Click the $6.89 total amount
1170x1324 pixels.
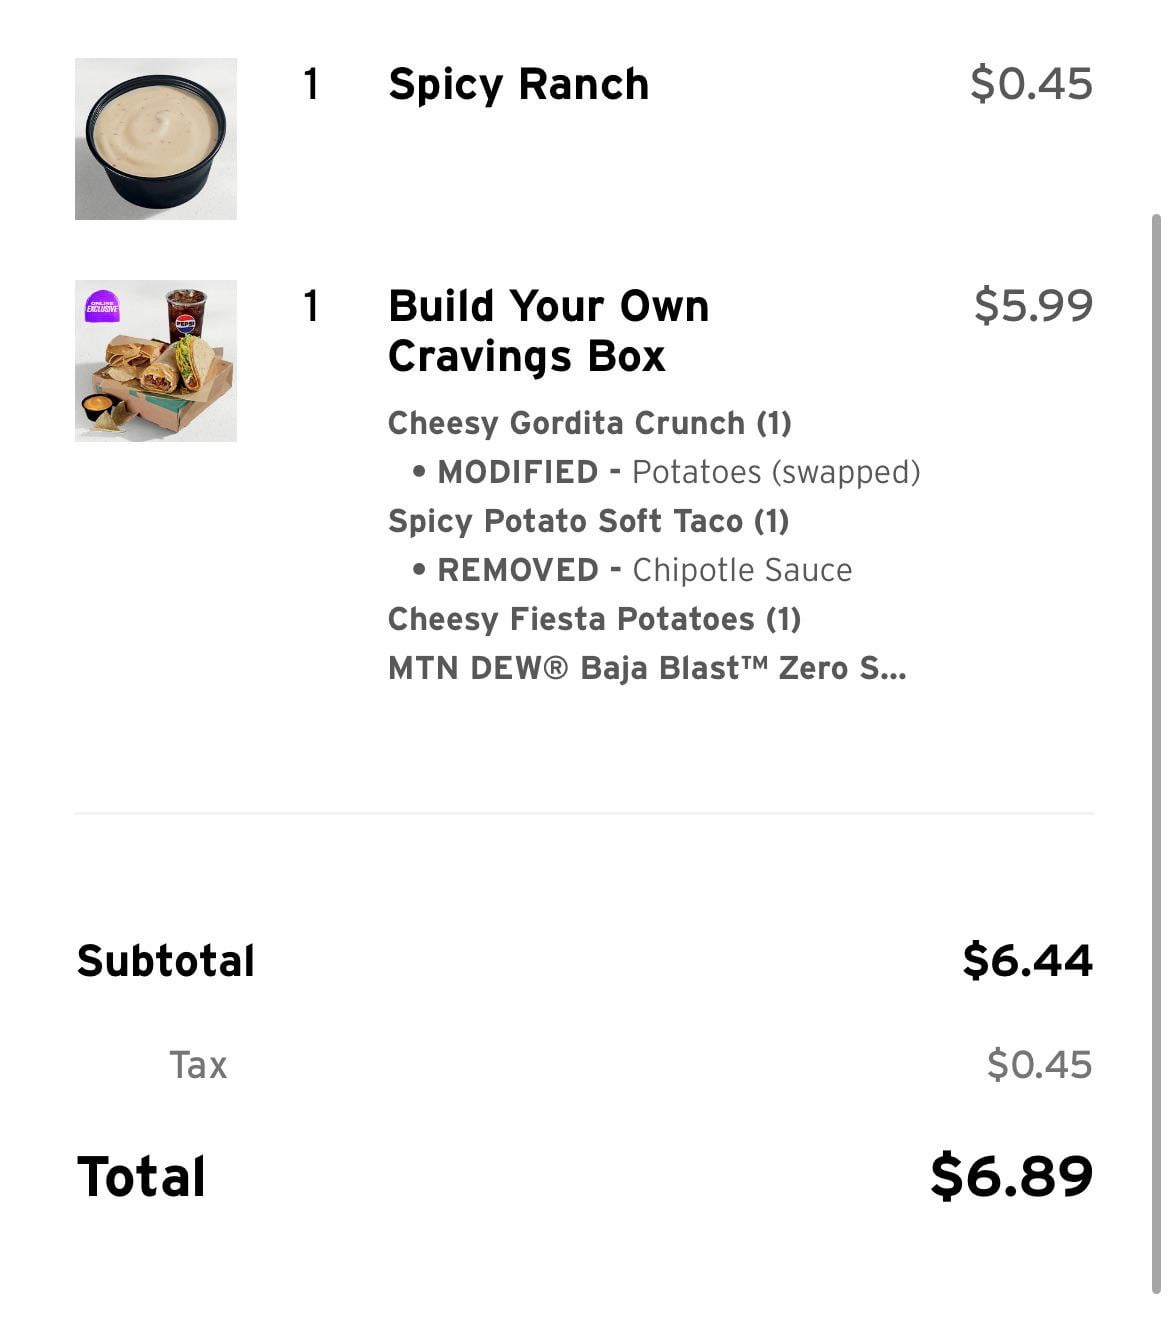point(1011,1176)
